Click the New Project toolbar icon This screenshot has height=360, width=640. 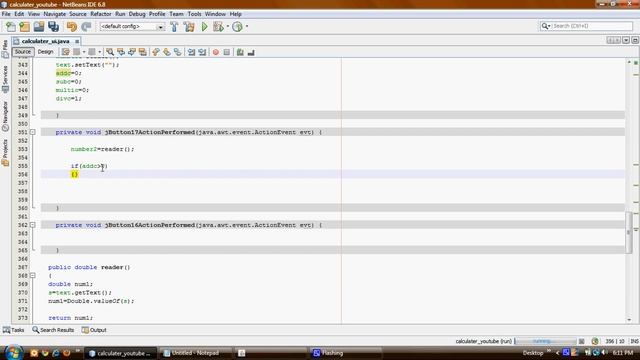[x=24, y=27]
